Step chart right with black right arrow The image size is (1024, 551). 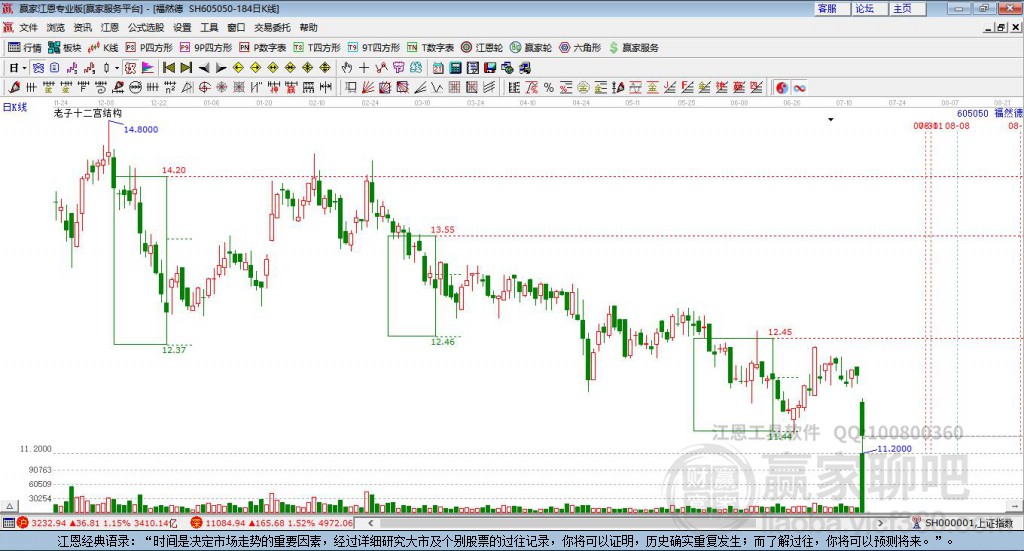[x=221, y=68]
